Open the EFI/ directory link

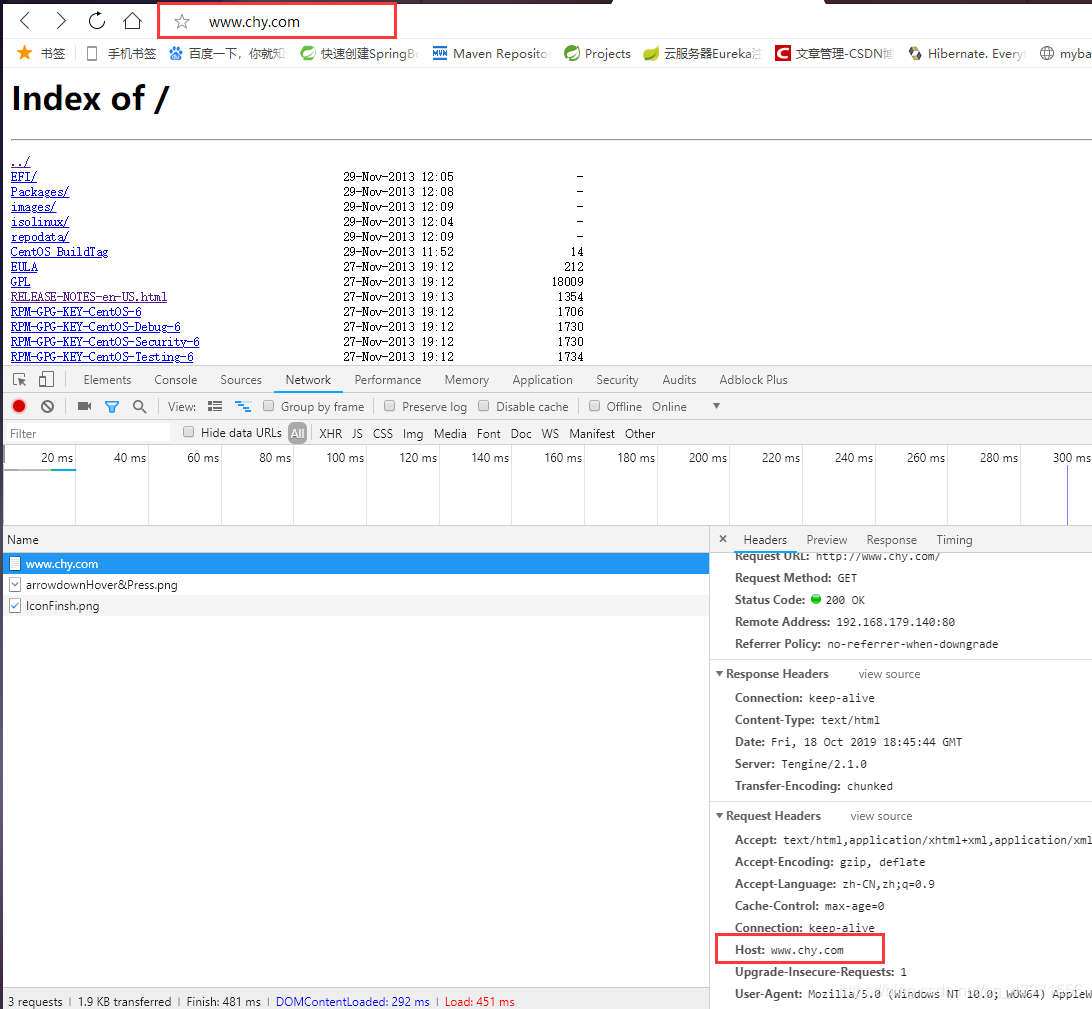pyautogui.click(x=24, y=177)
